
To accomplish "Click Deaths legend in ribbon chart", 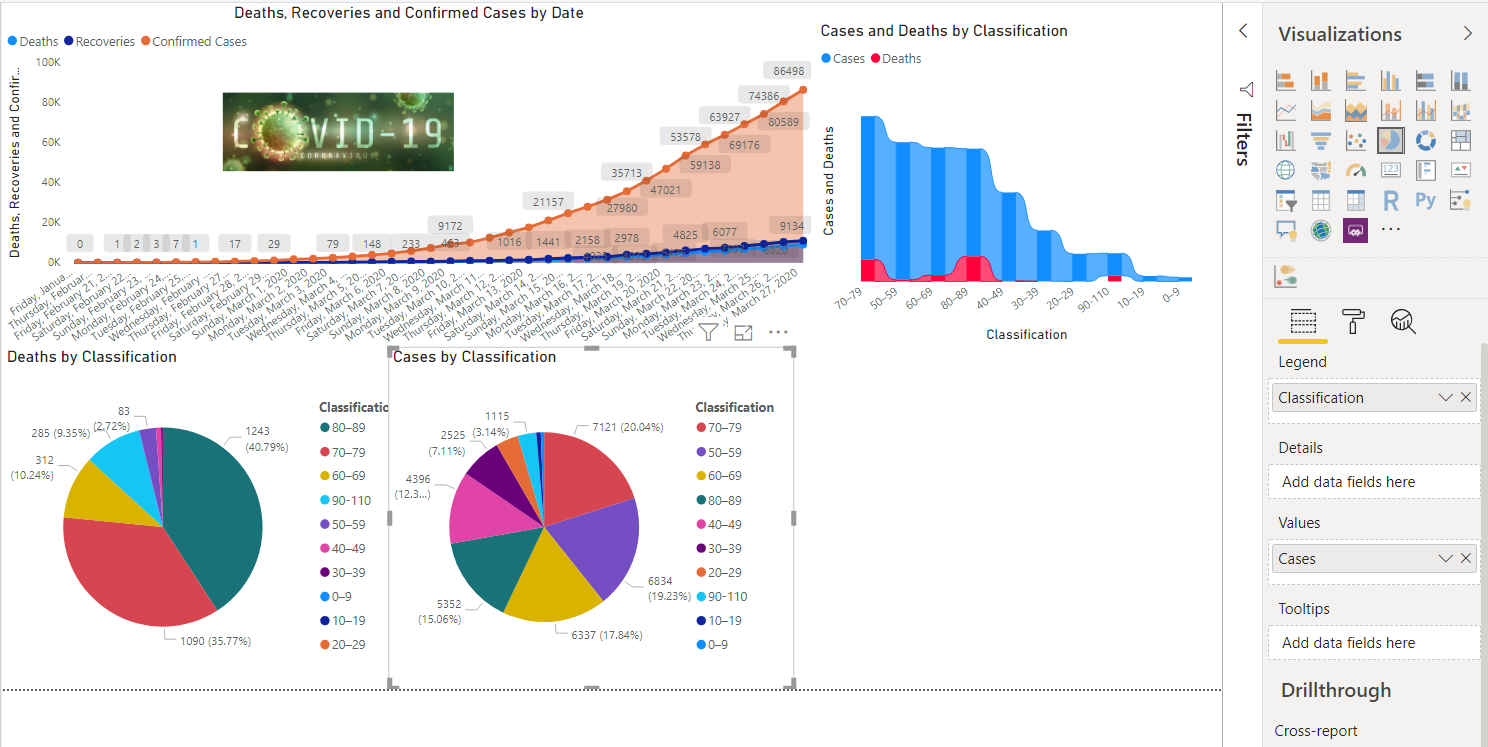I will point(896,59).
